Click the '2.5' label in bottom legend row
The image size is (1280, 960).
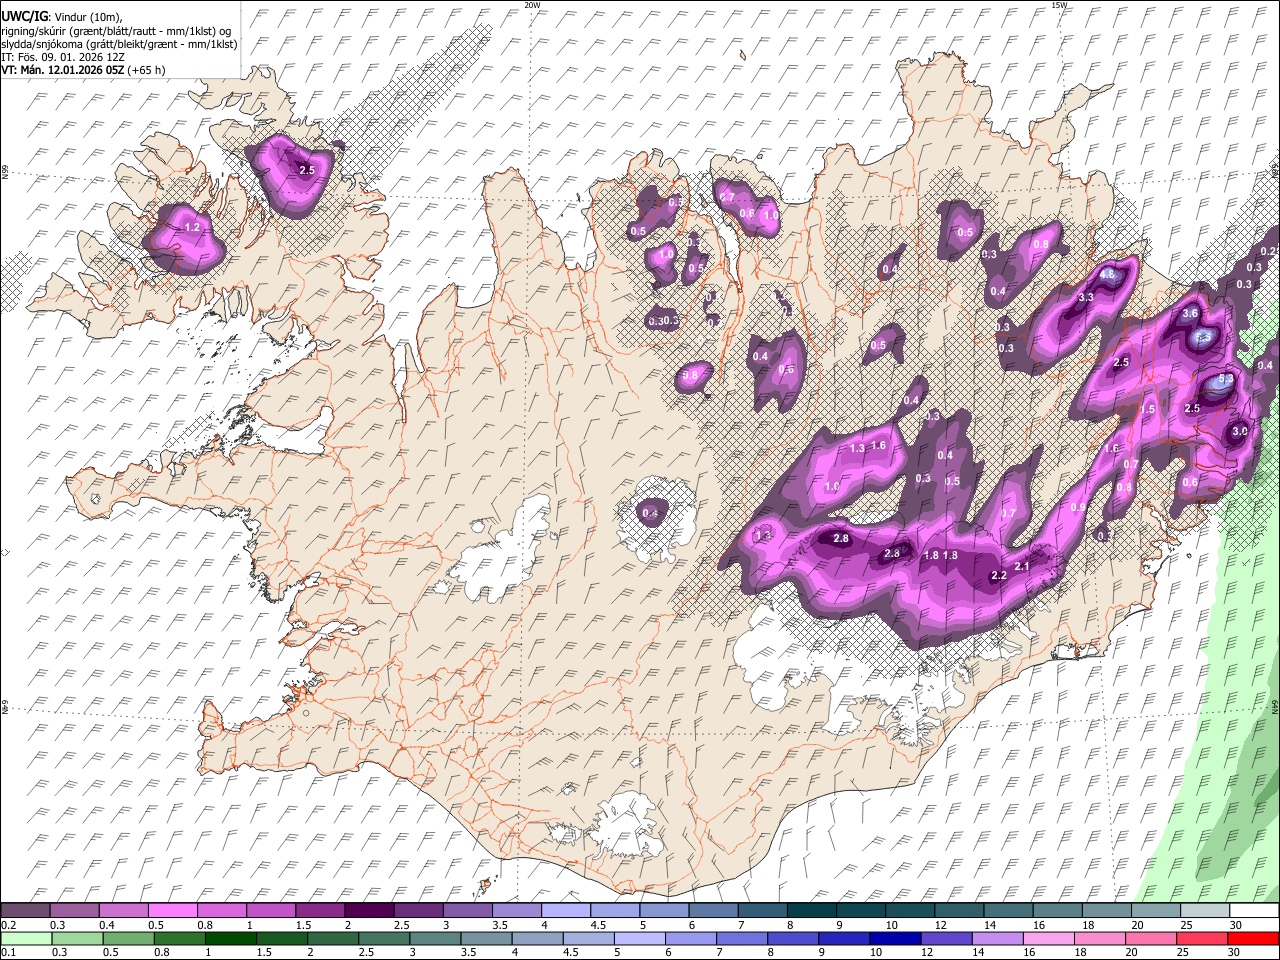coord(364,952)
